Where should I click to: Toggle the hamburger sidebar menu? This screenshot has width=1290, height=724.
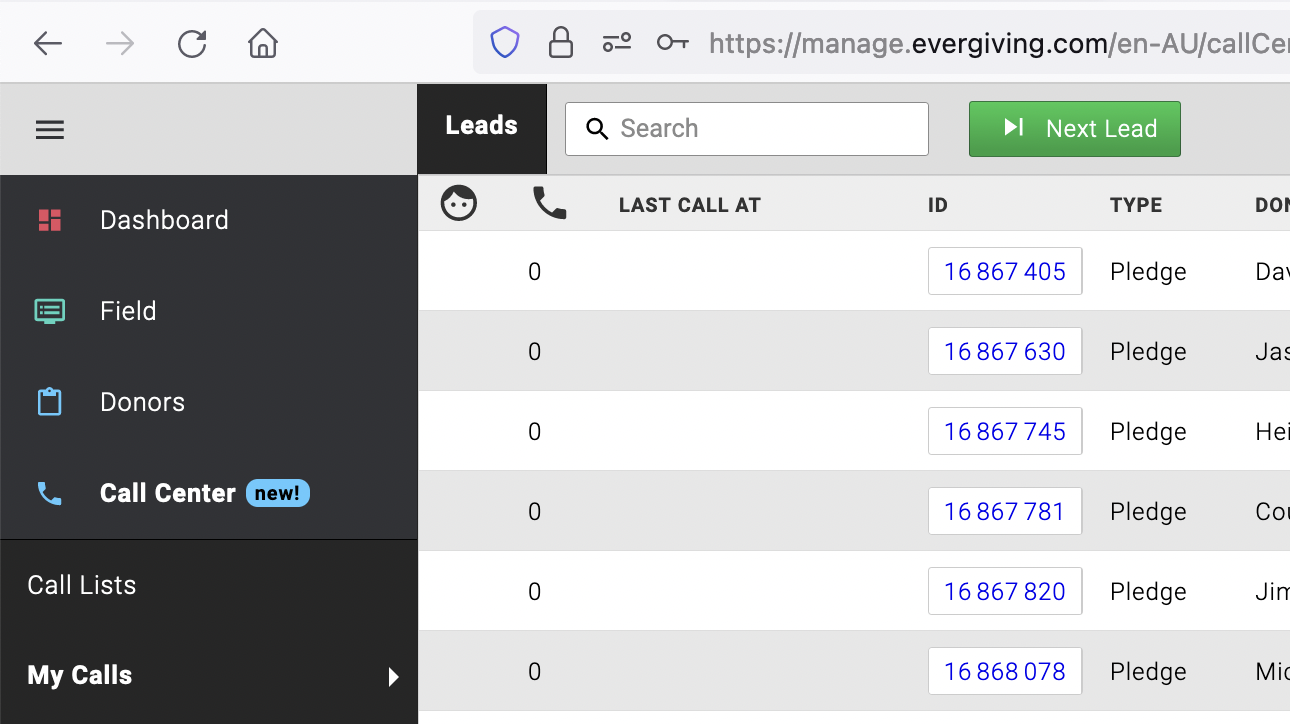50,130
